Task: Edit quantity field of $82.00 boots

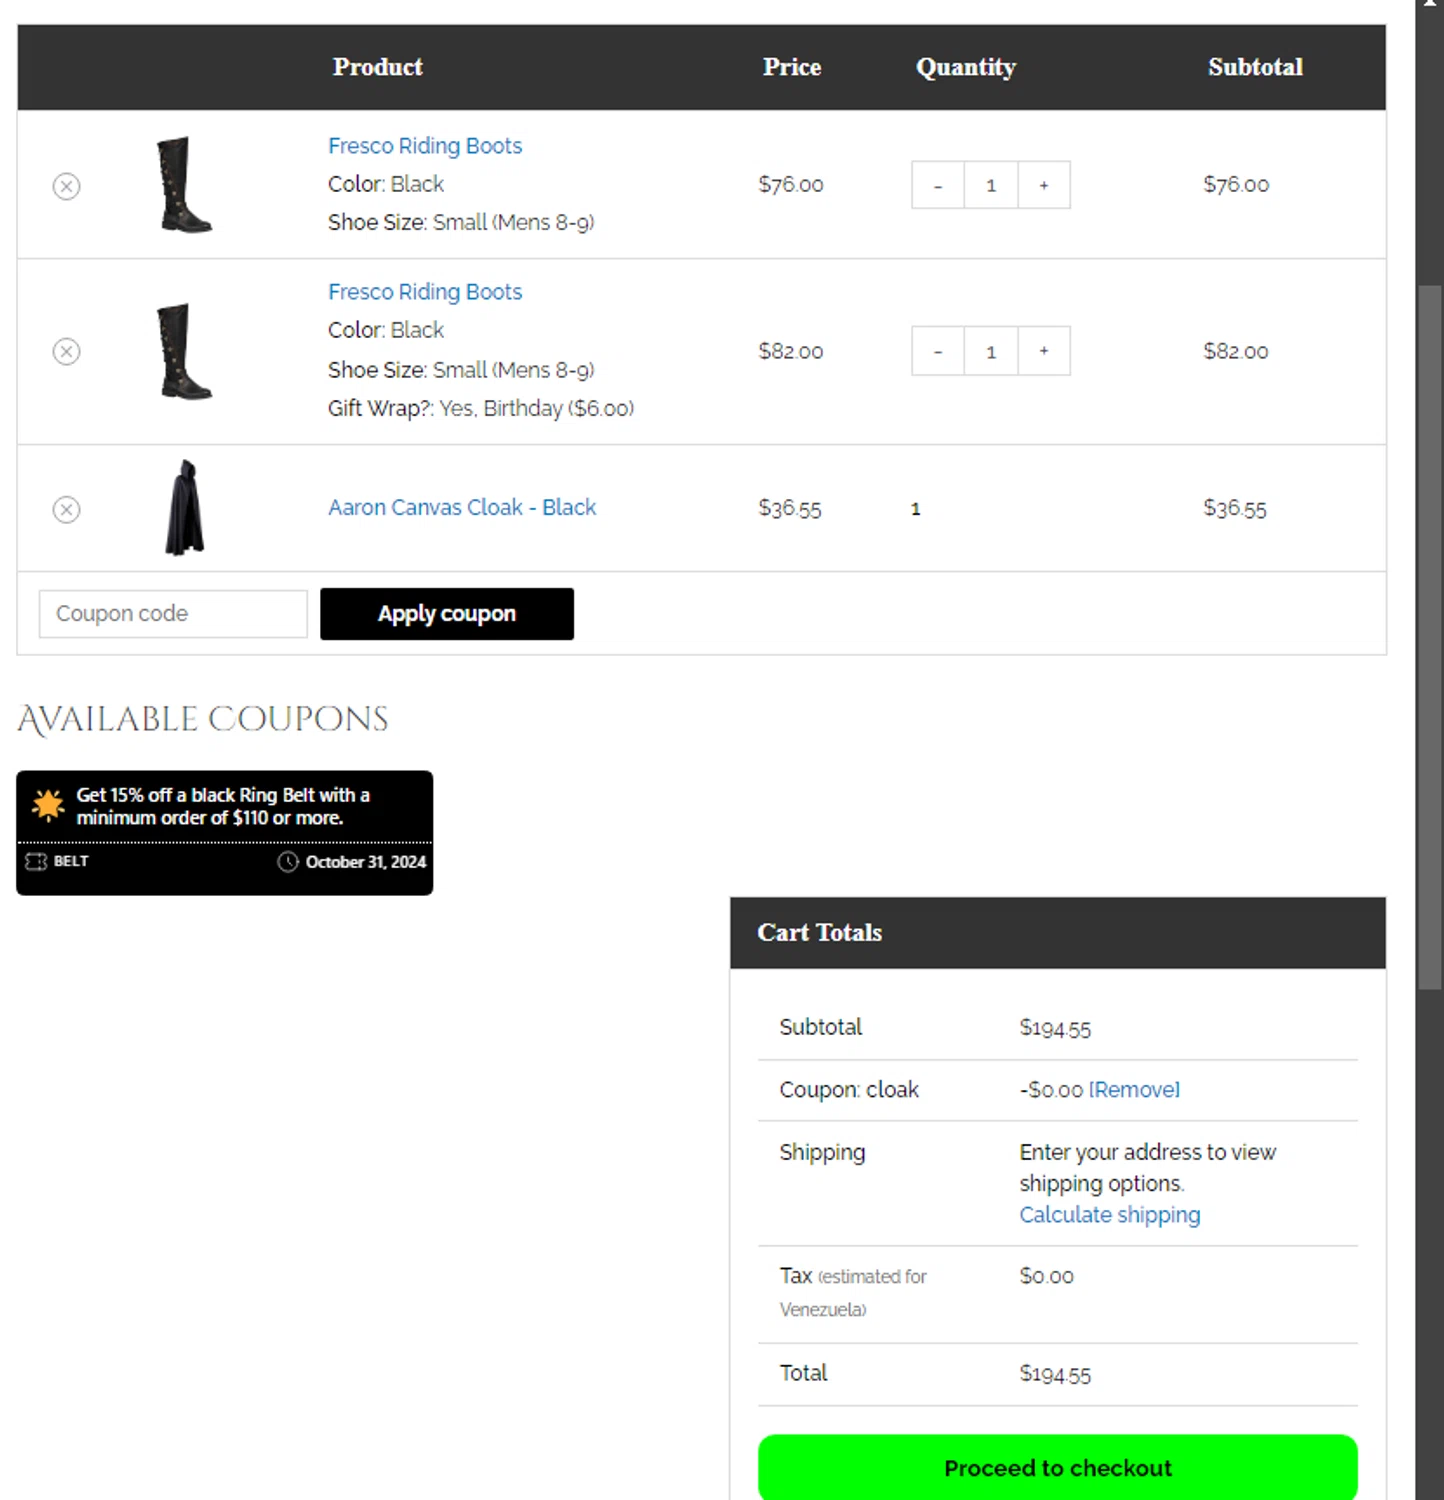Action: coord(991,351)
